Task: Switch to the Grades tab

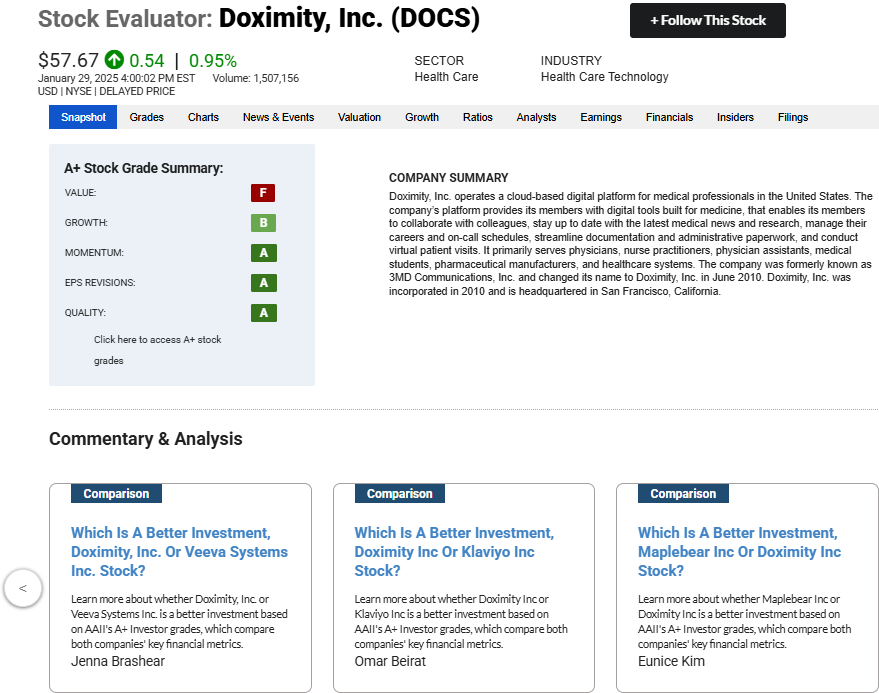Action: click(146, 117)
